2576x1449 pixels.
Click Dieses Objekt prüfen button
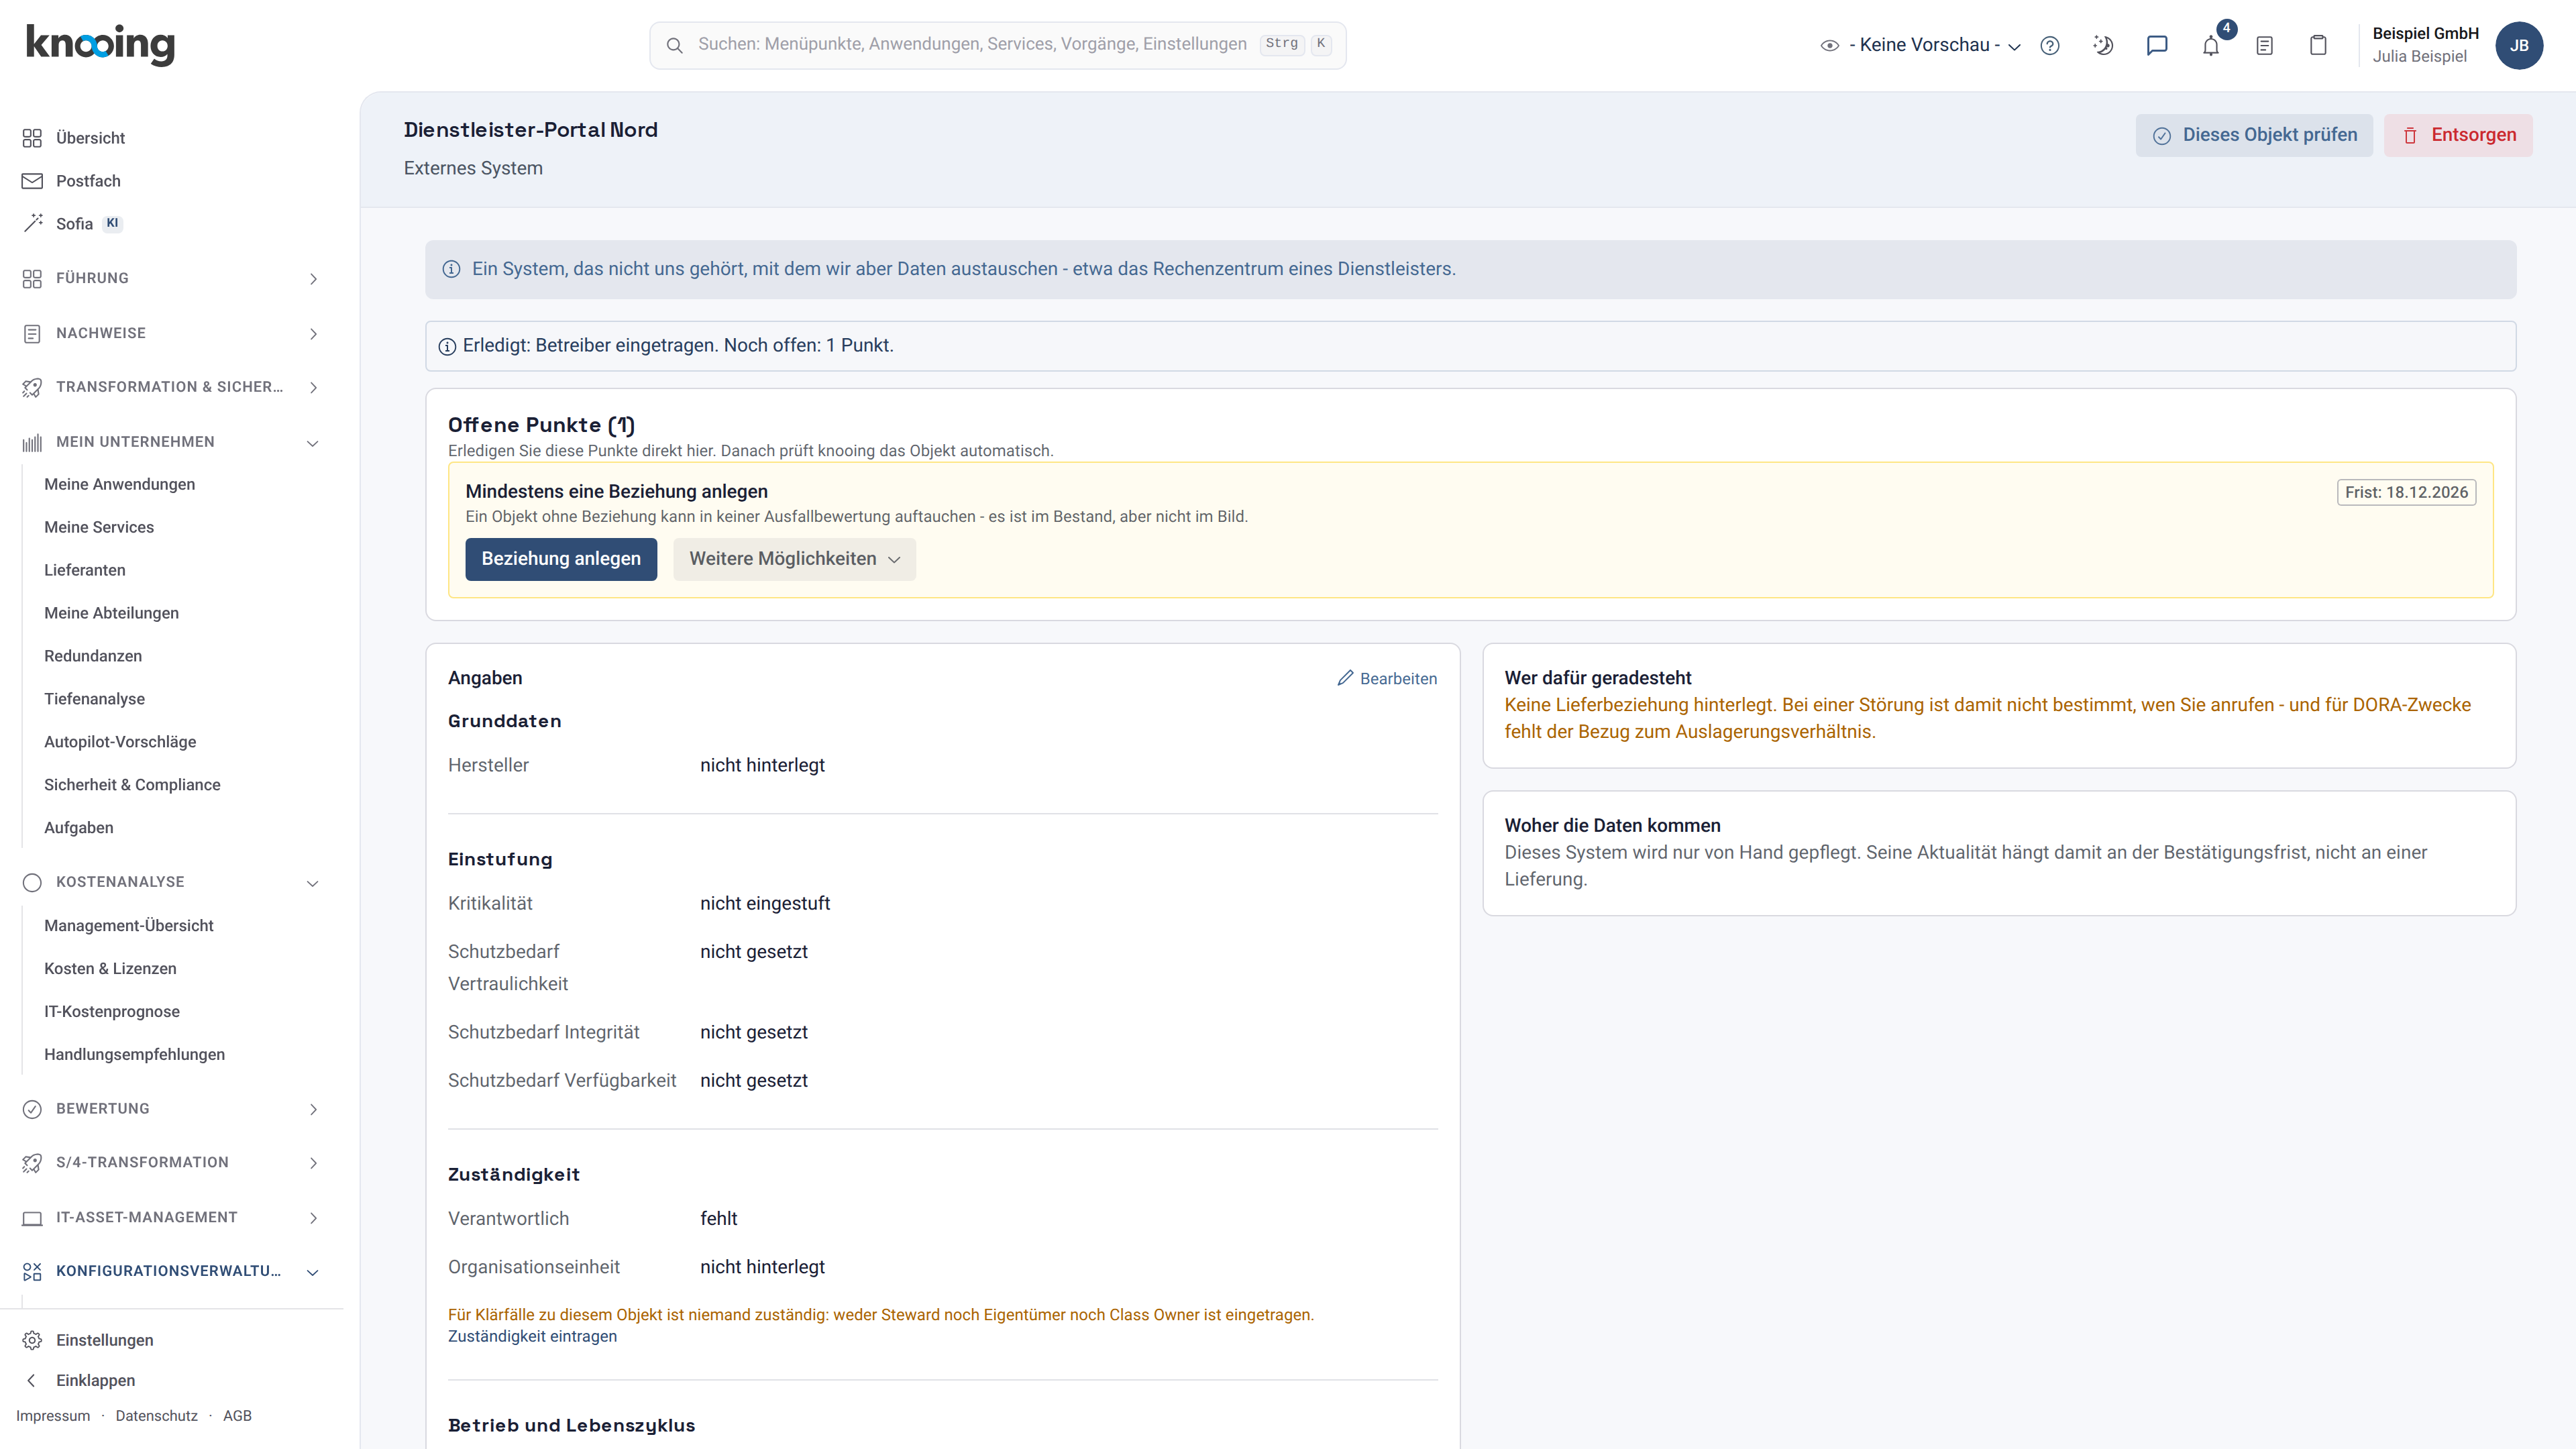click(2254, 135)
